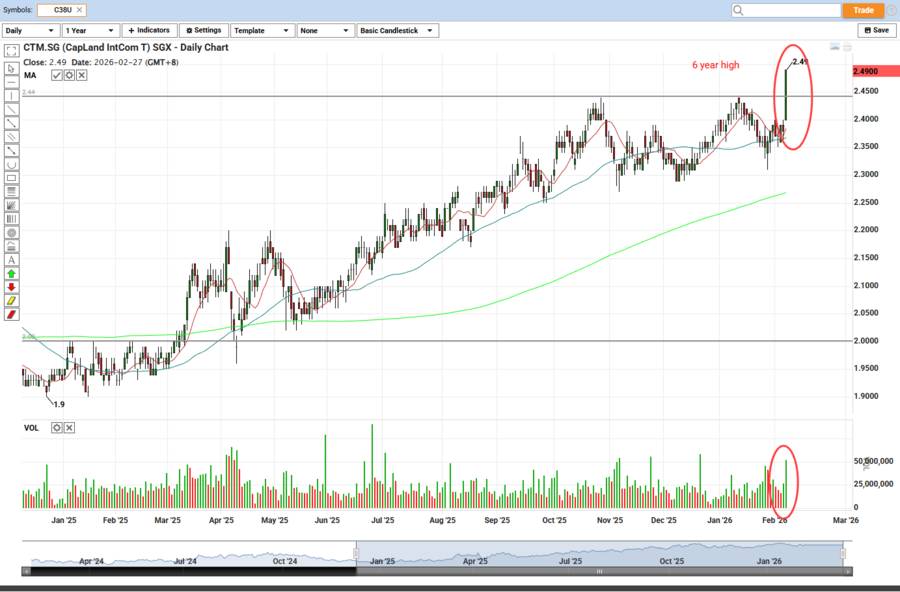Choose the rectangle drawing tool
The width and height of the screenshot is (900, 592).
click(11, 178)
